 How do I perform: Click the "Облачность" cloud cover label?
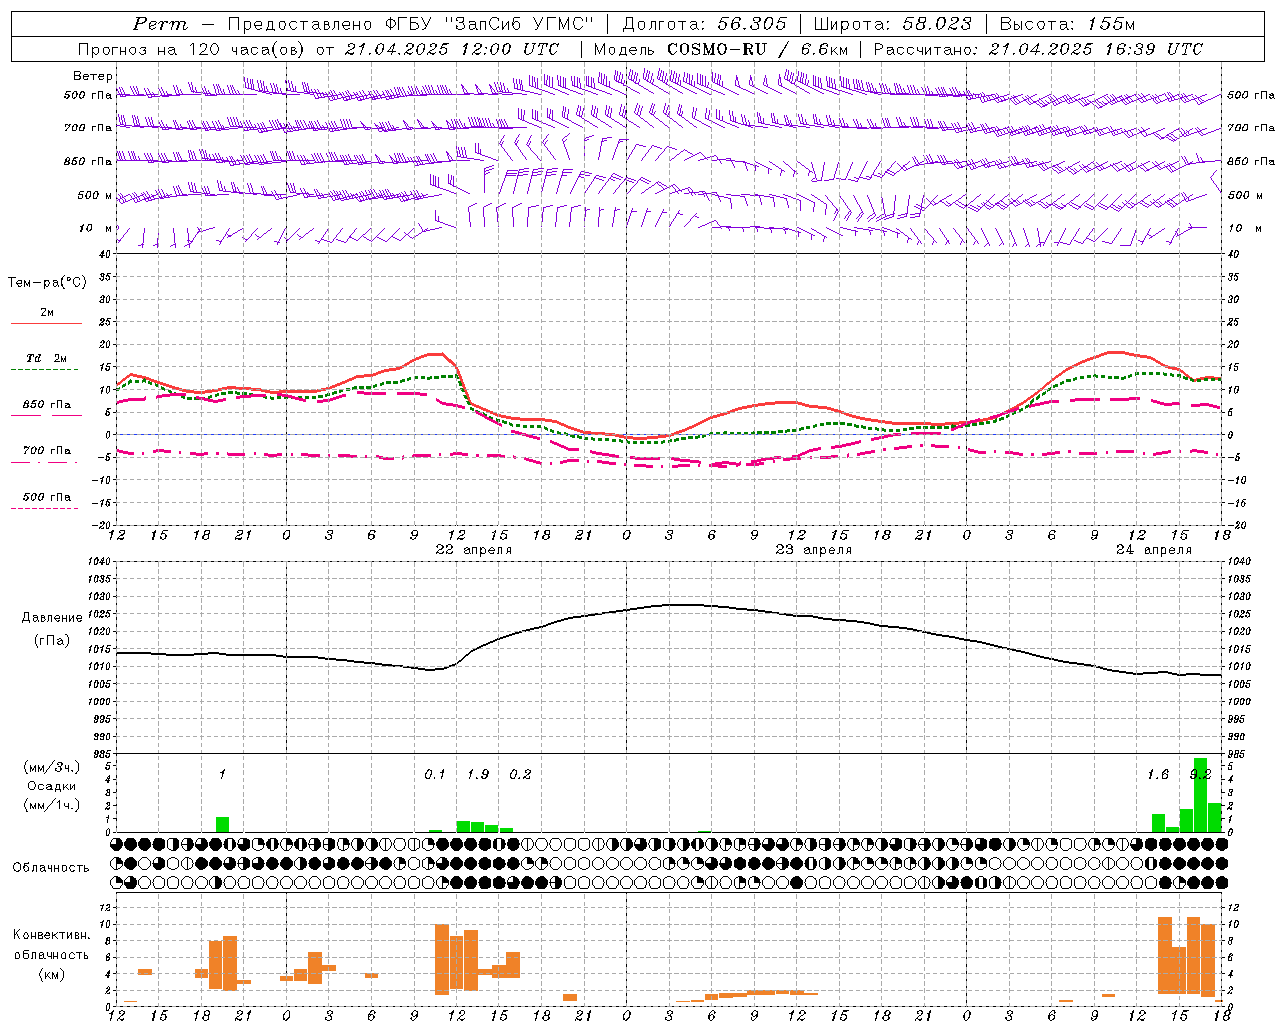coord(51,868)
